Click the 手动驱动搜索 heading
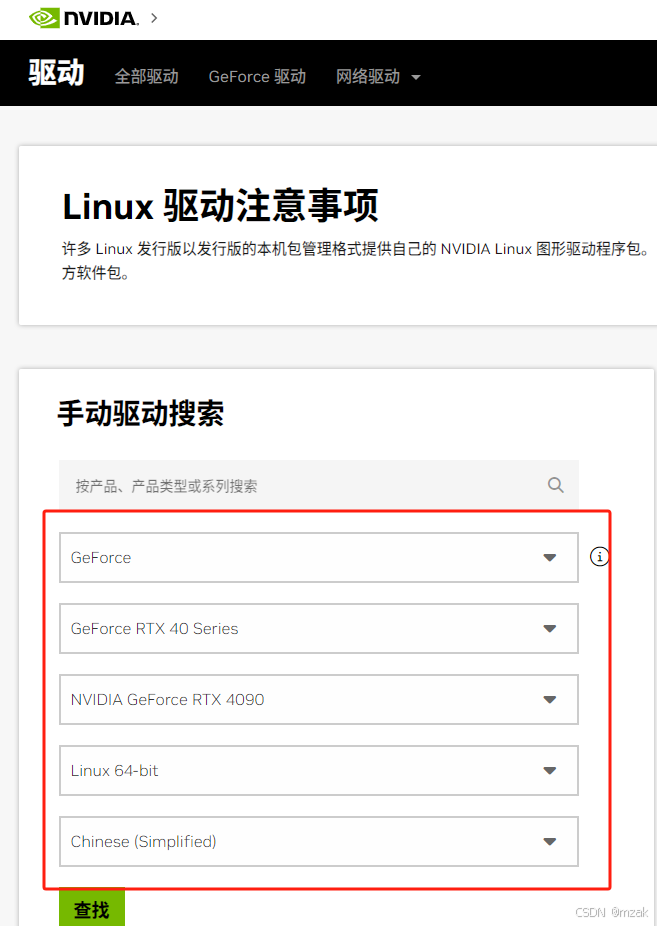Viewport: 657px width, 926px height. coord(140,413)
